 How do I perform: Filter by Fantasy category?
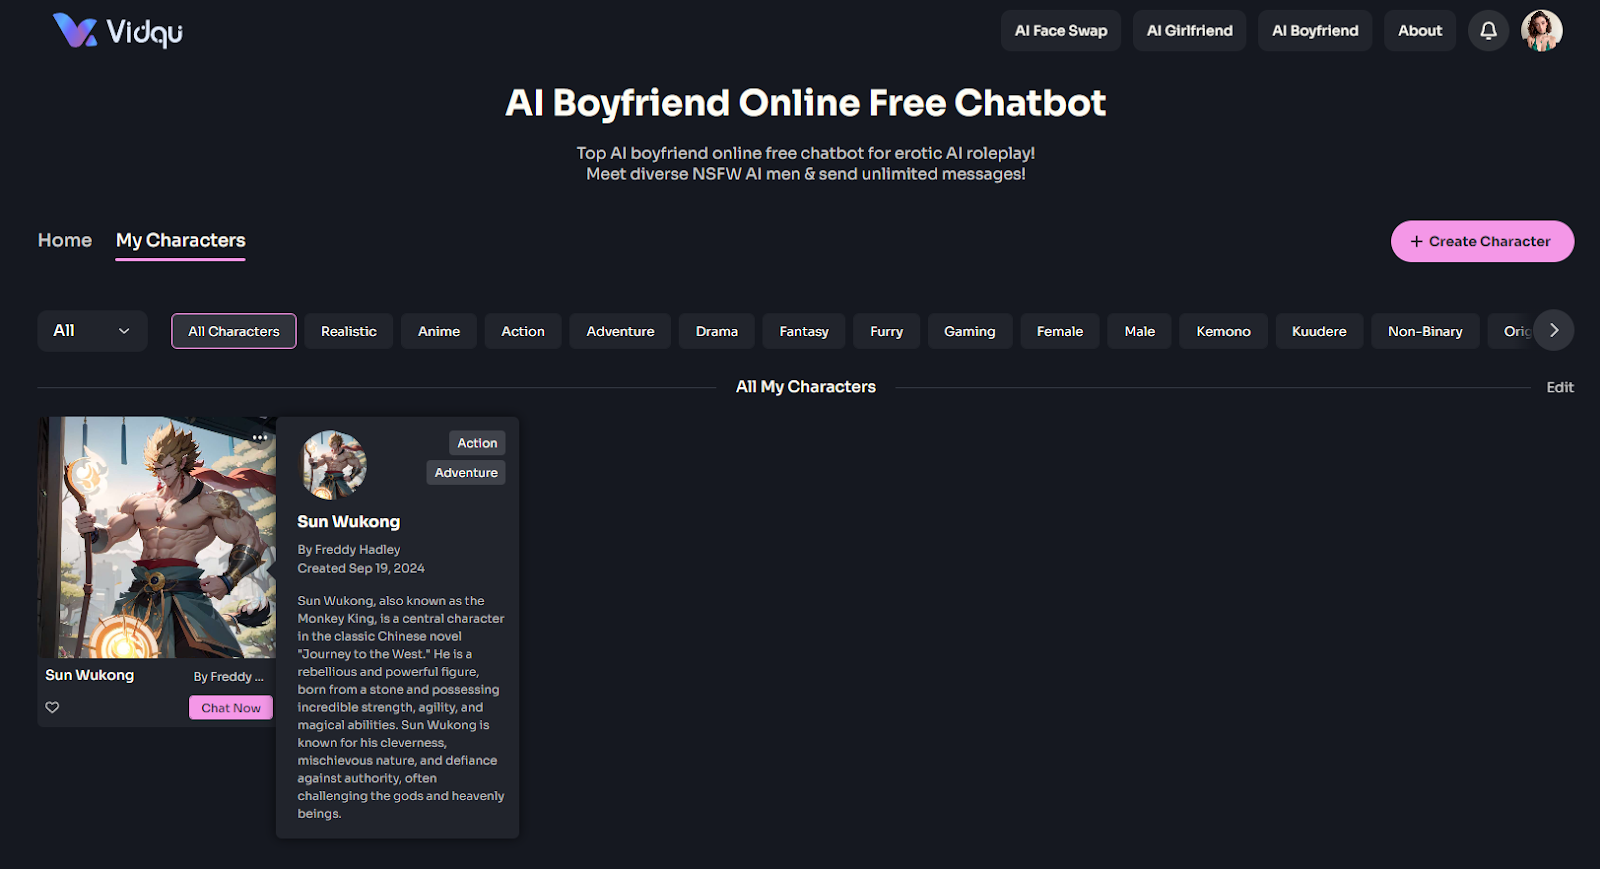coord(804,331)
